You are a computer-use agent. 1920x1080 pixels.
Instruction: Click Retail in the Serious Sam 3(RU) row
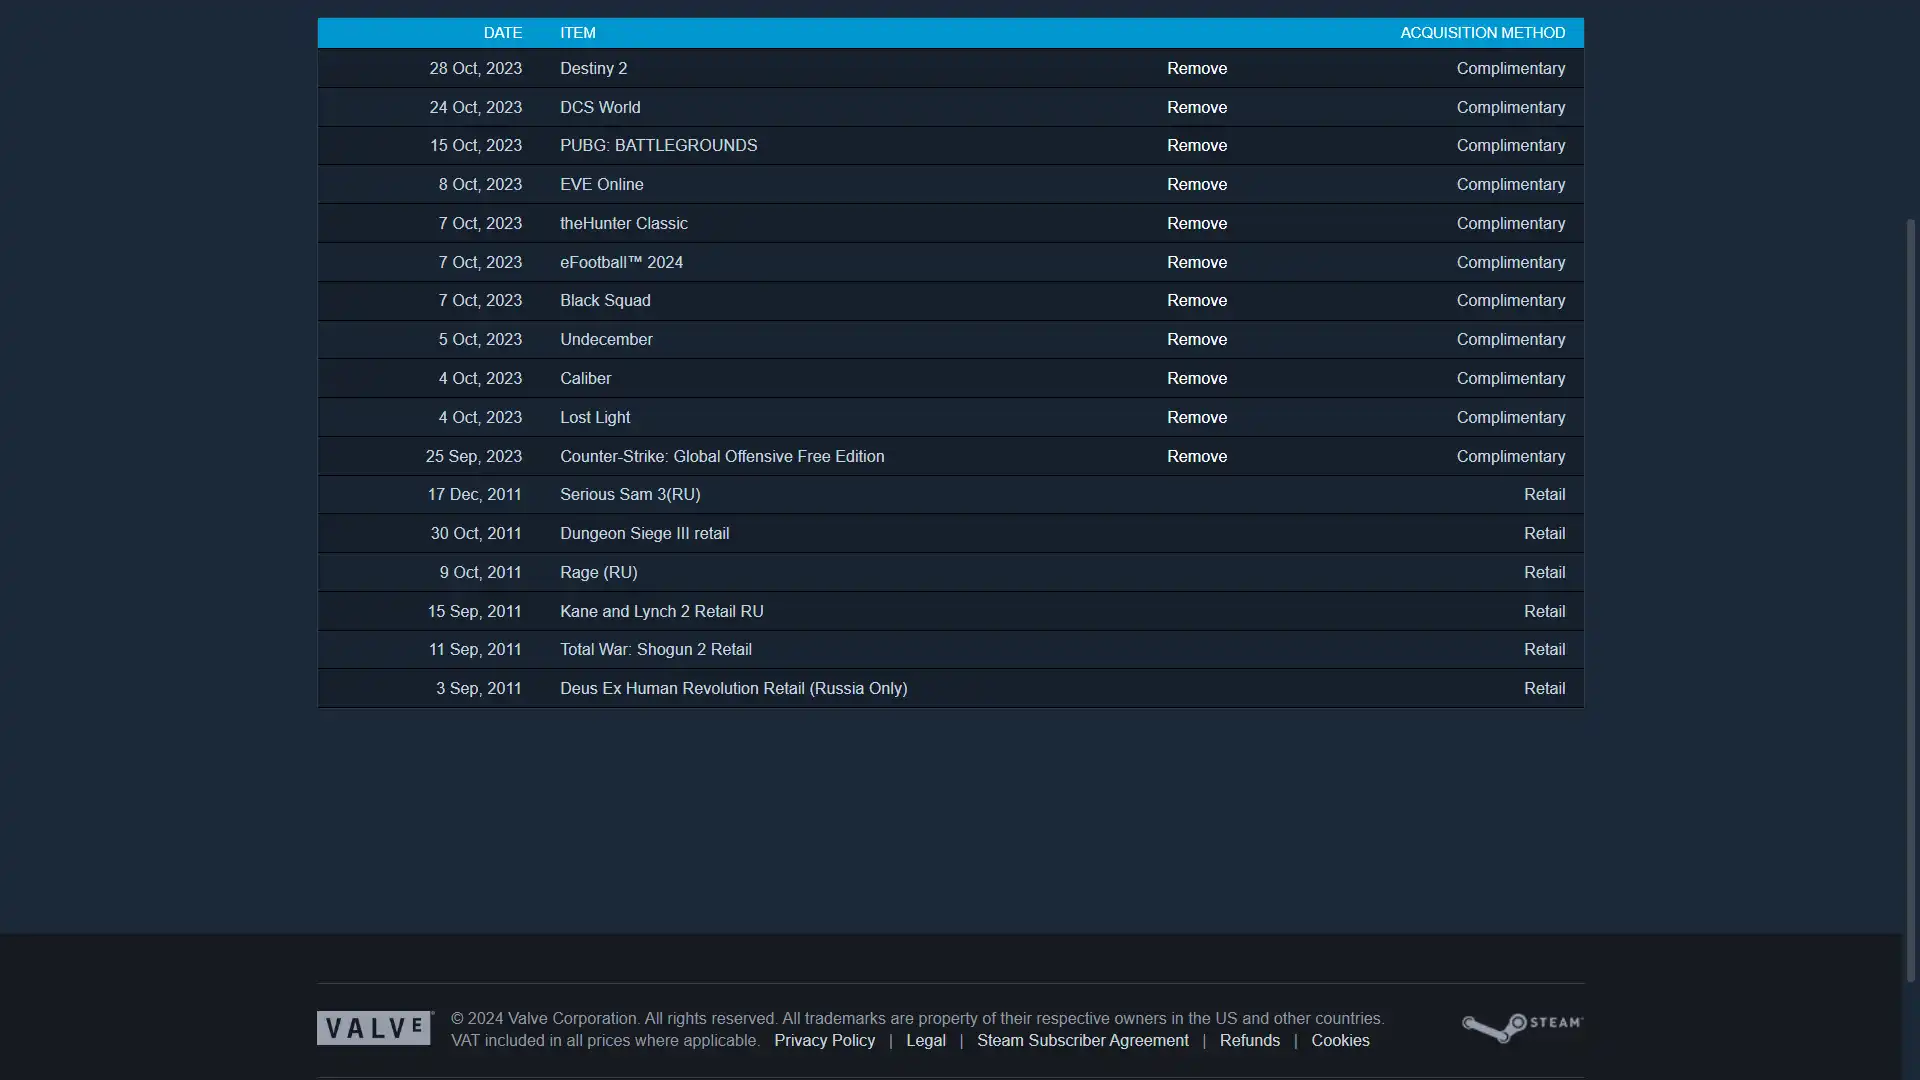1545,494
